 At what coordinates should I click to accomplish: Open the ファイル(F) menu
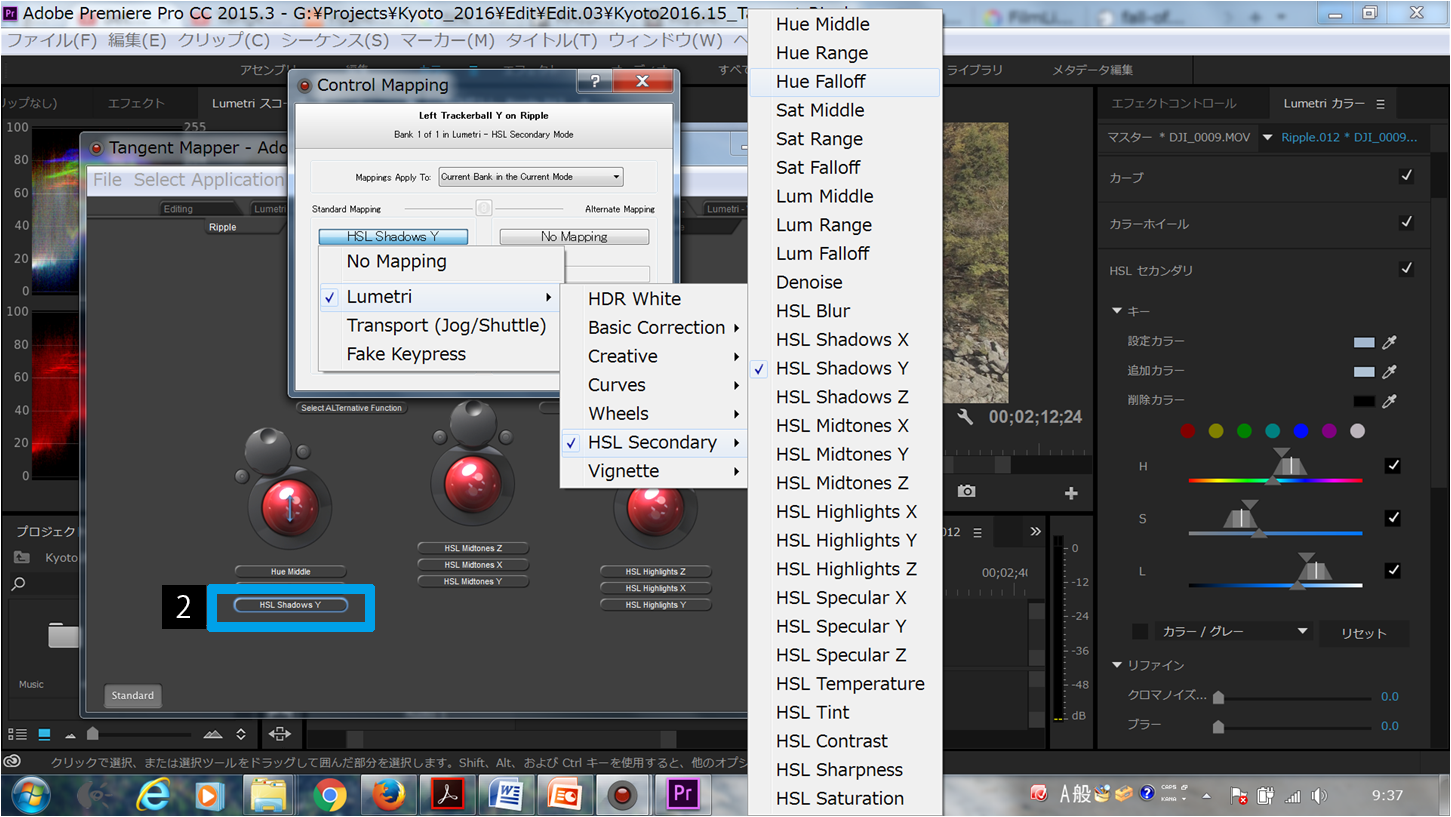click(52, 41)
